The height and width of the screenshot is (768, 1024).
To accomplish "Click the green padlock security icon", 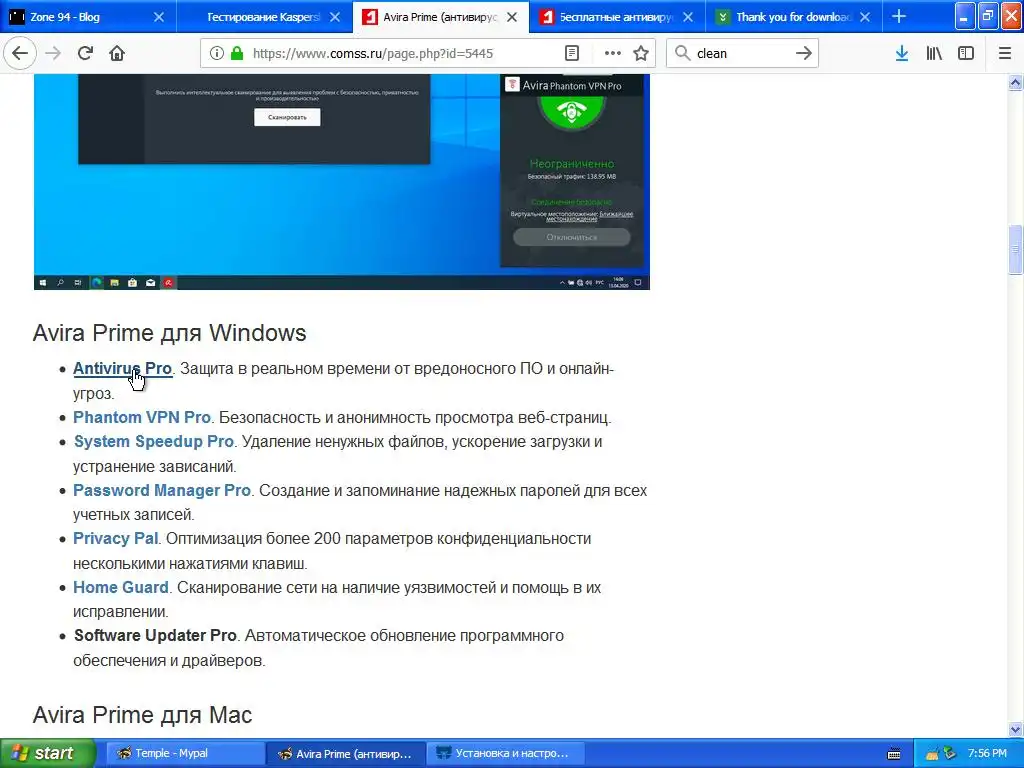I will click(x=237, y=53).
